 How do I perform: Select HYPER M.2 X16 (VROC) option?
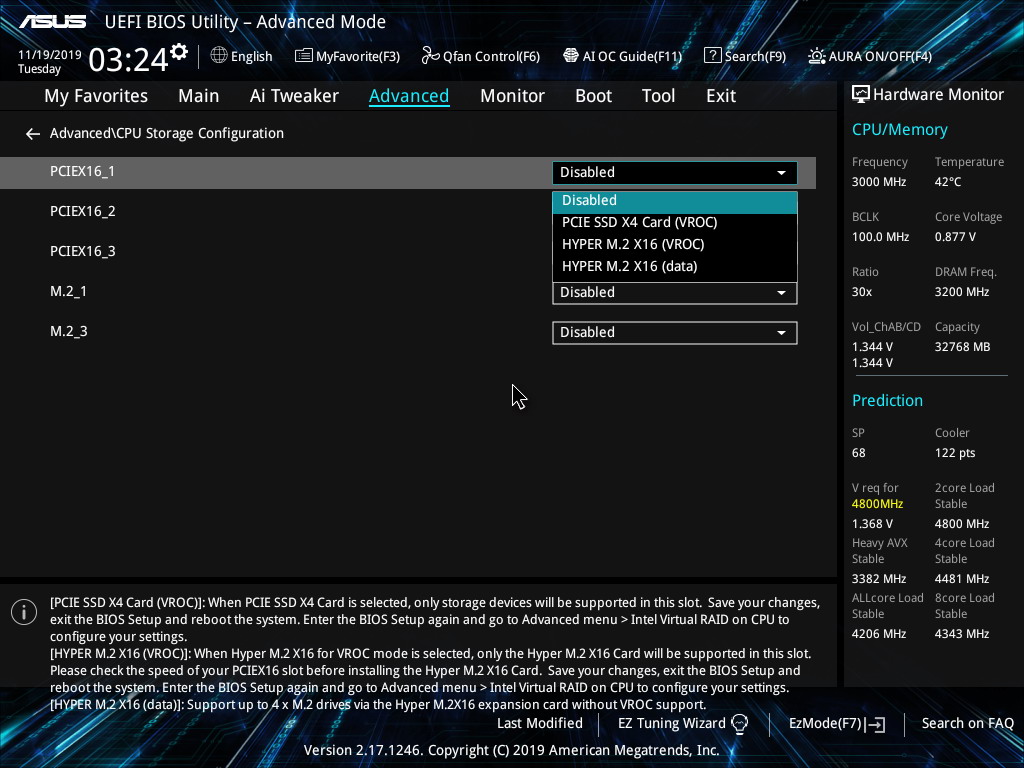675,245
